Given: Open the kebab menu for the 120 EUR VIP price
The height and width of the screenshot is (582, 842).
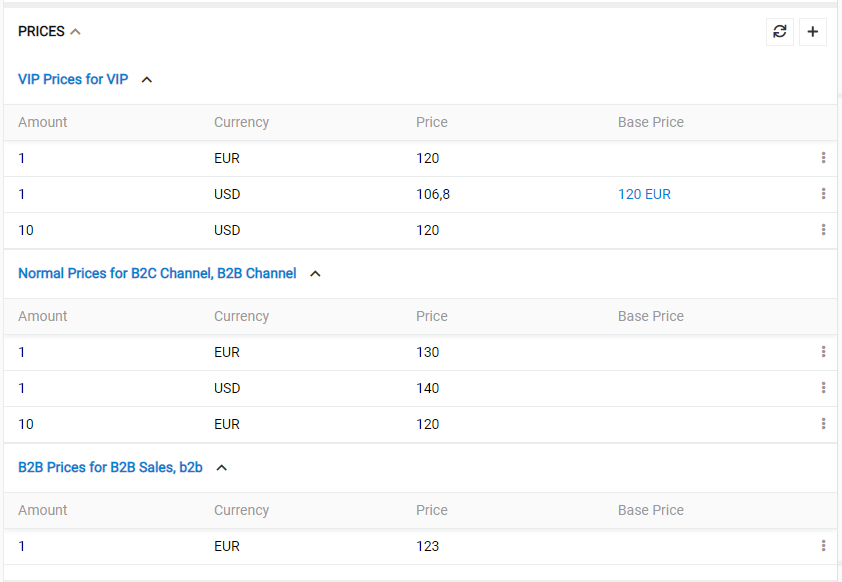Looking at the screenshot, I should pos(823,158).
